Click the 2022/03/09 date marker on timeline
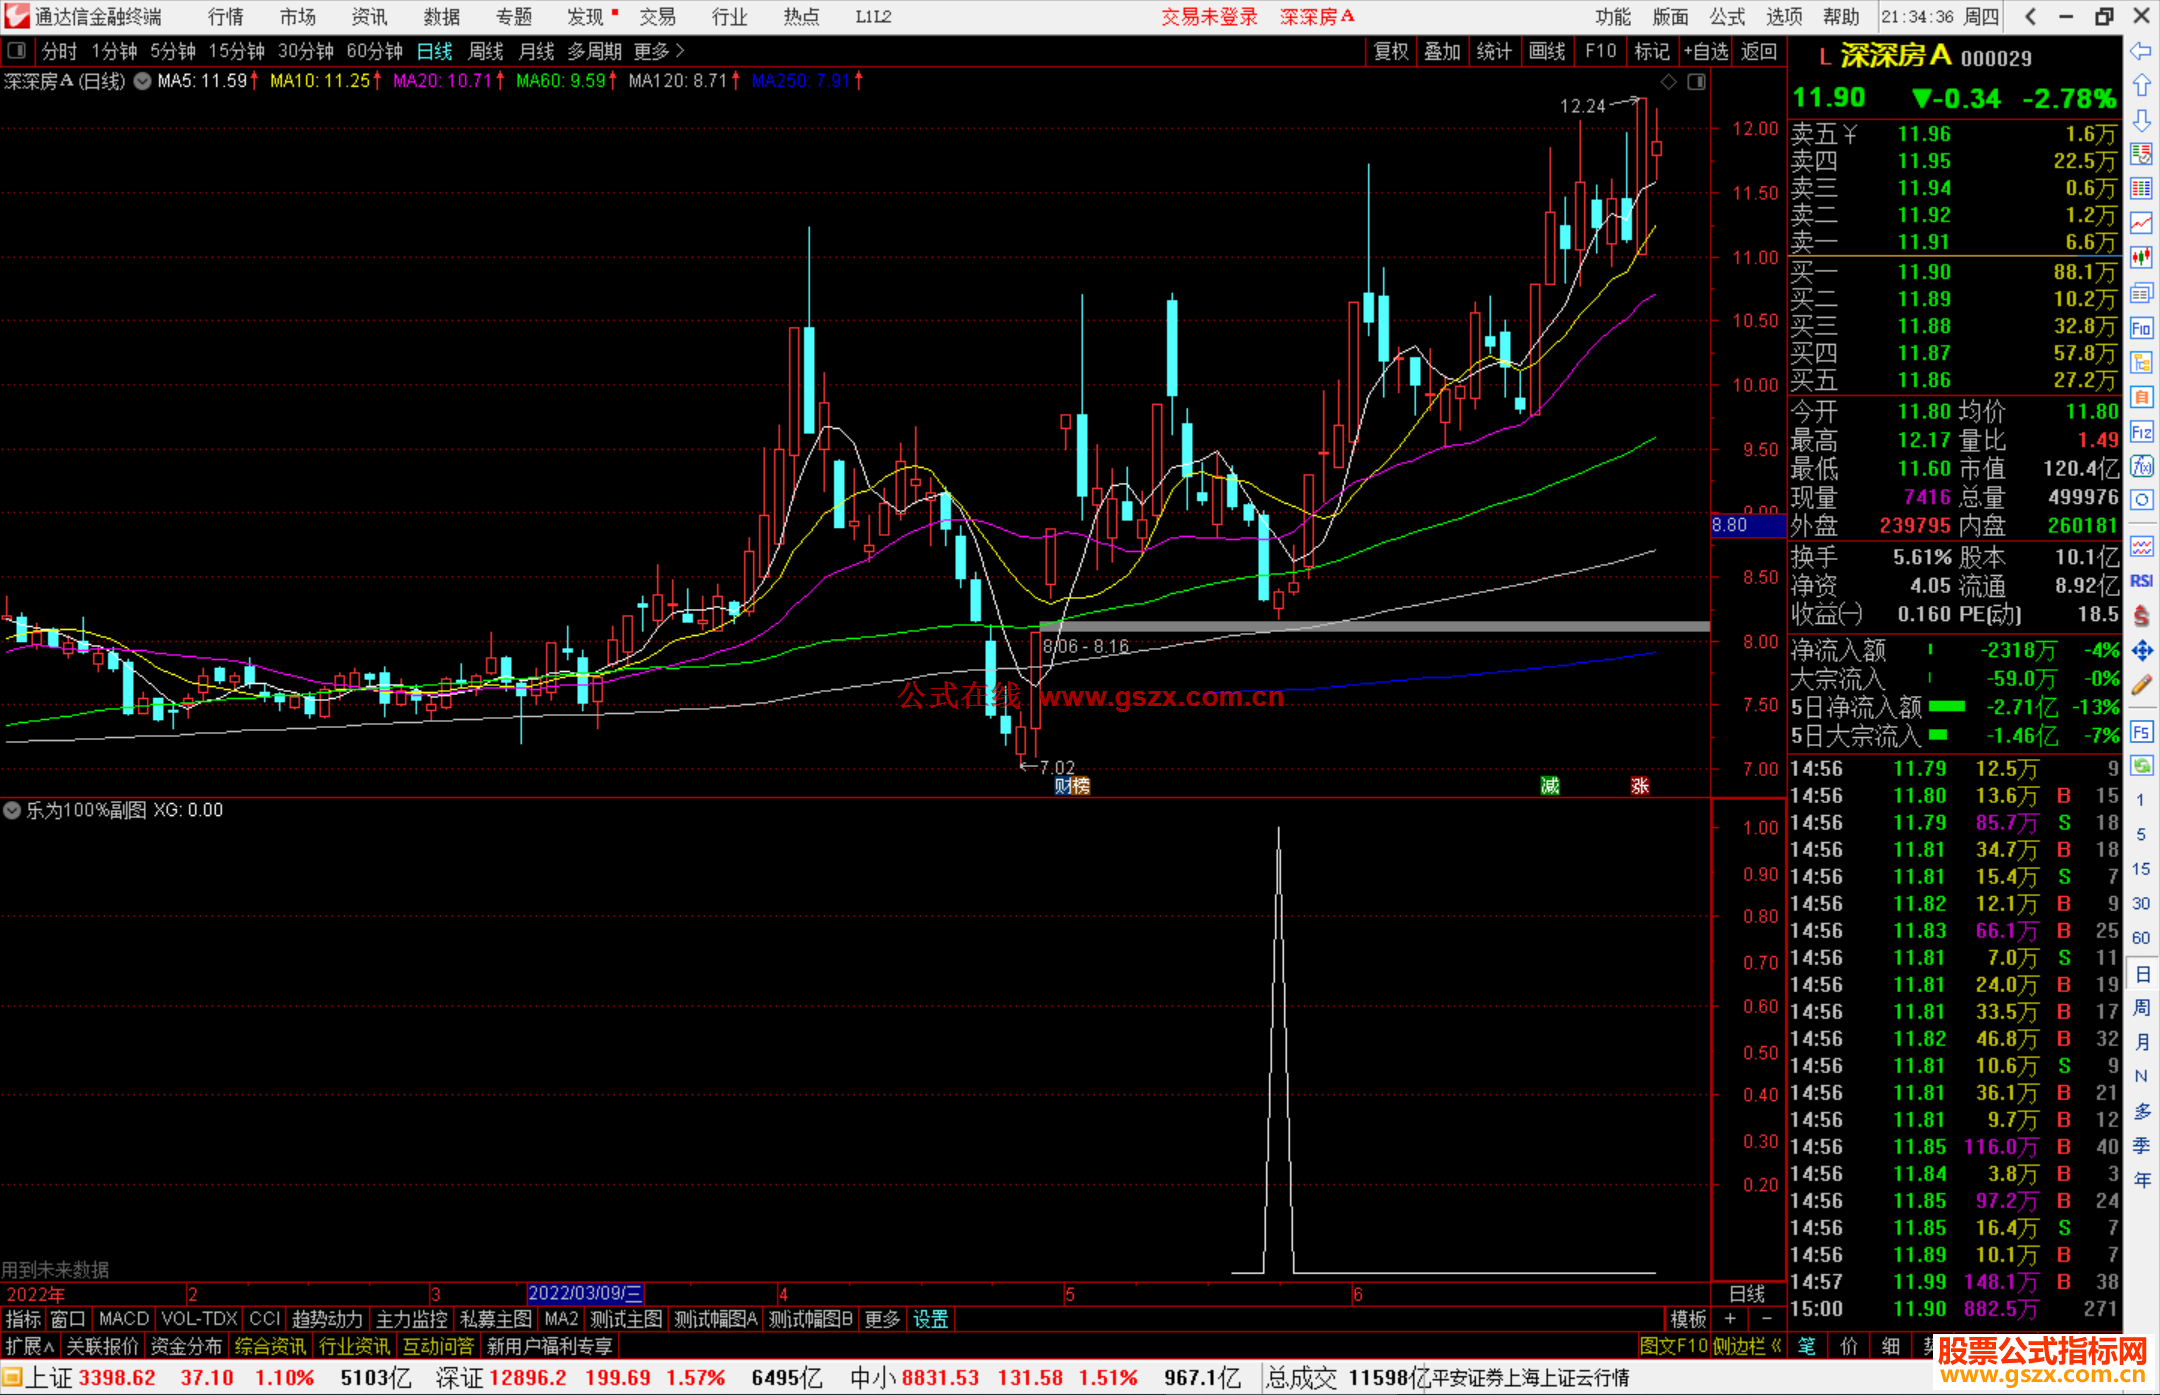 pos(585,1293)
